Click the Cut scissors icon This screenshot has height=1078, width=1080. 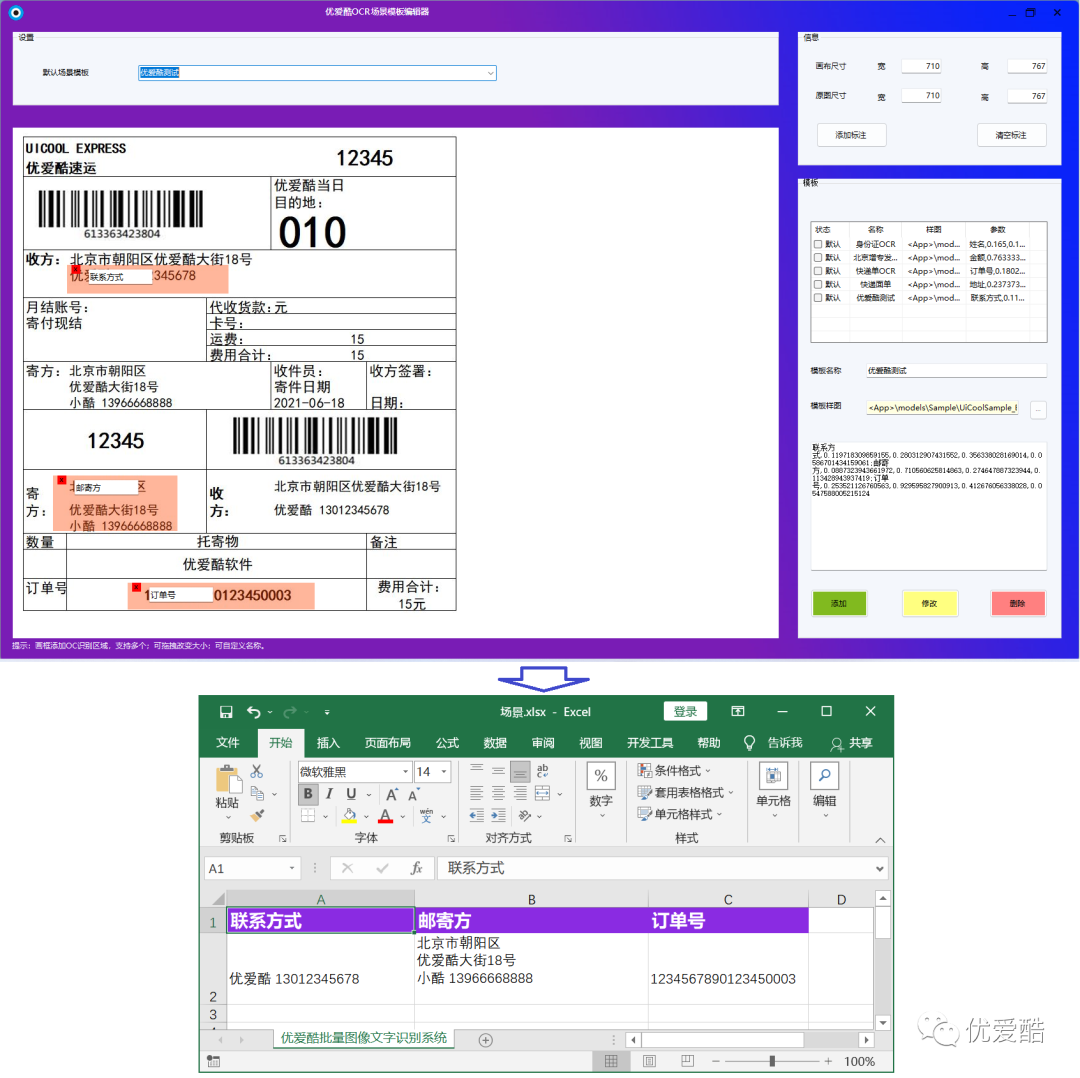click(x=257, y=771)
